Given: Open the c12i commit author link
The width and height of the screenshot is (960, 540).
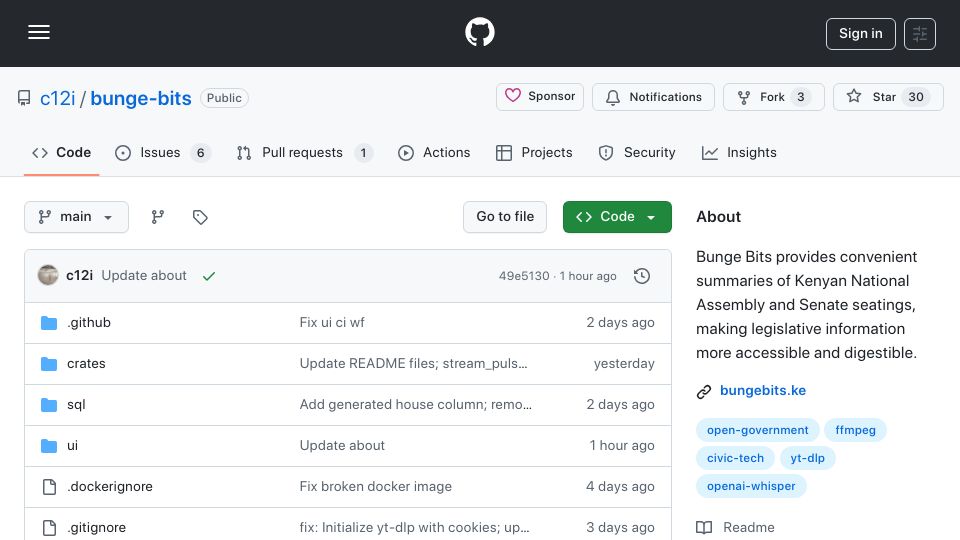Looking at the screenshot, I should pyautogui.click(x=80, y=276).
